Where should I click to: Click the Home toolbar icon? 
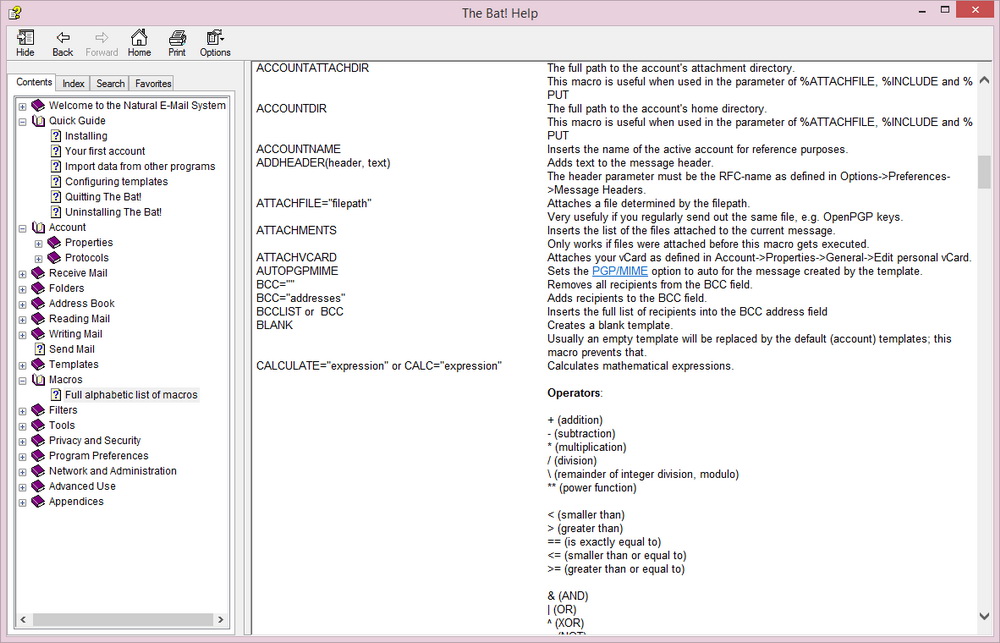[x=139, y=43]
